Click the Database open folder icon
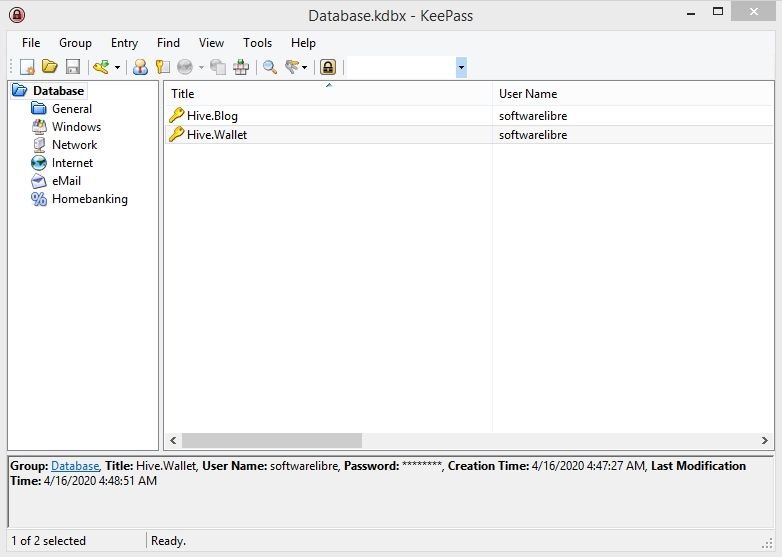782x557 pixels. pyautogui.click(x=20, y=90)
